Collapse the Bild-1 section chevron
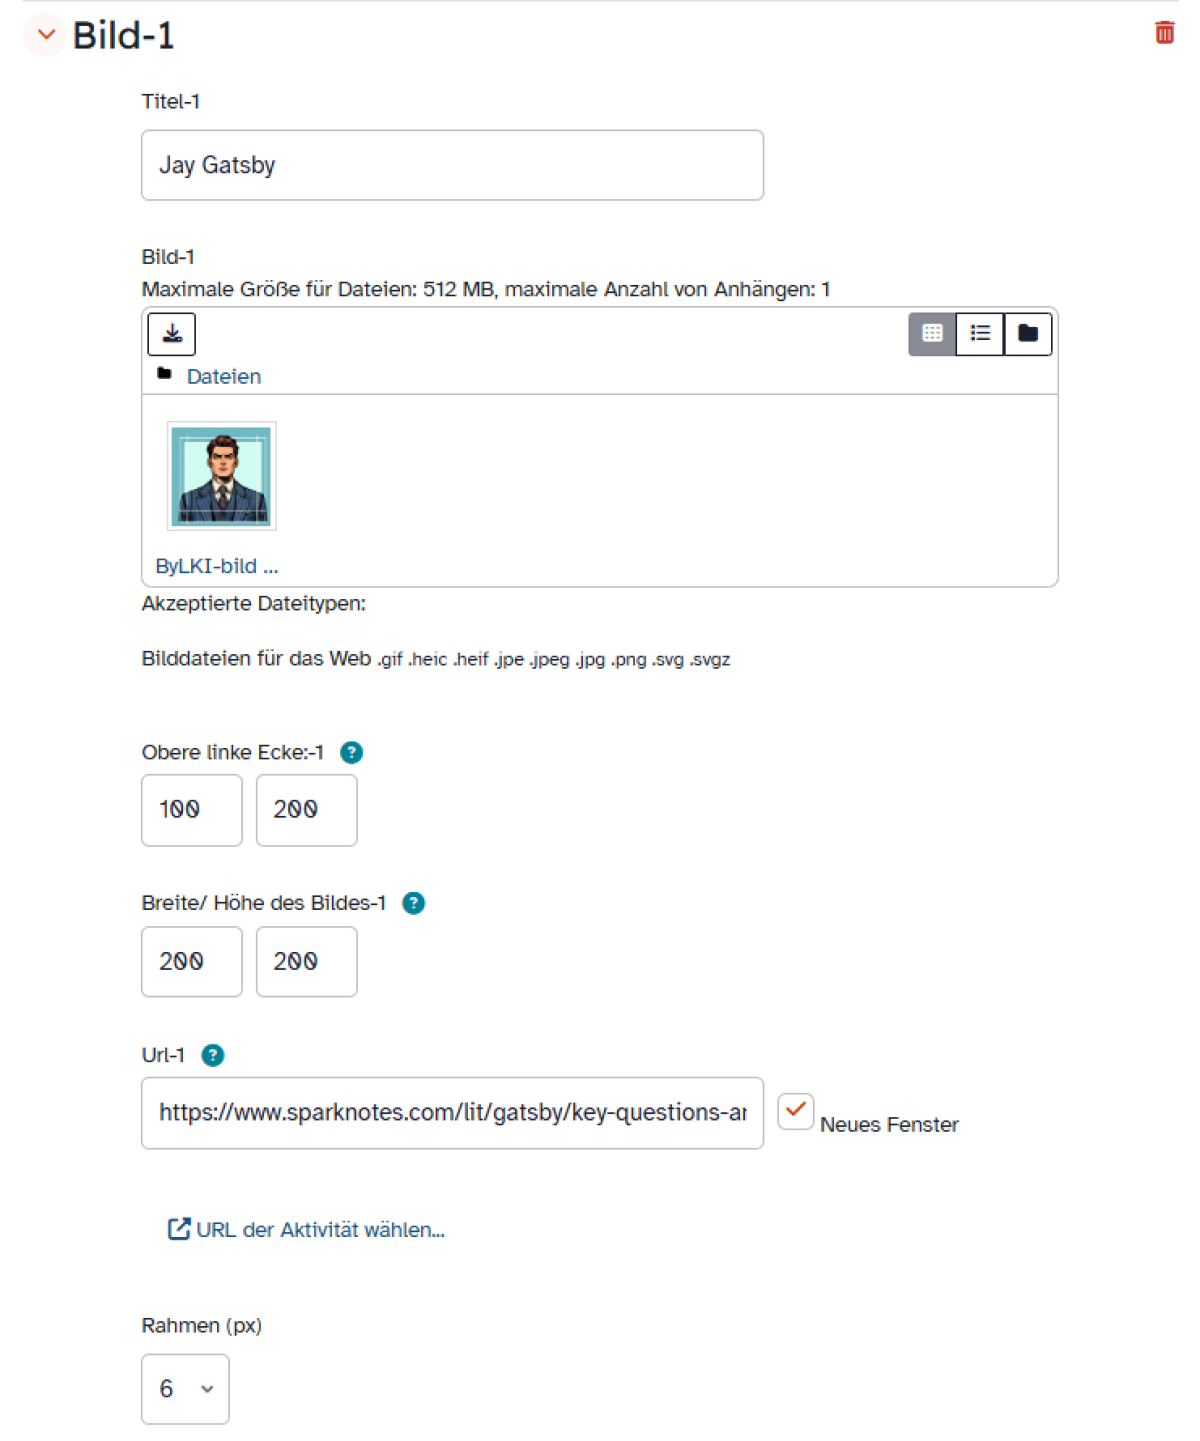Image resolution: width=1200 pixels, height=1441 pixels. (x=46, y=35)
